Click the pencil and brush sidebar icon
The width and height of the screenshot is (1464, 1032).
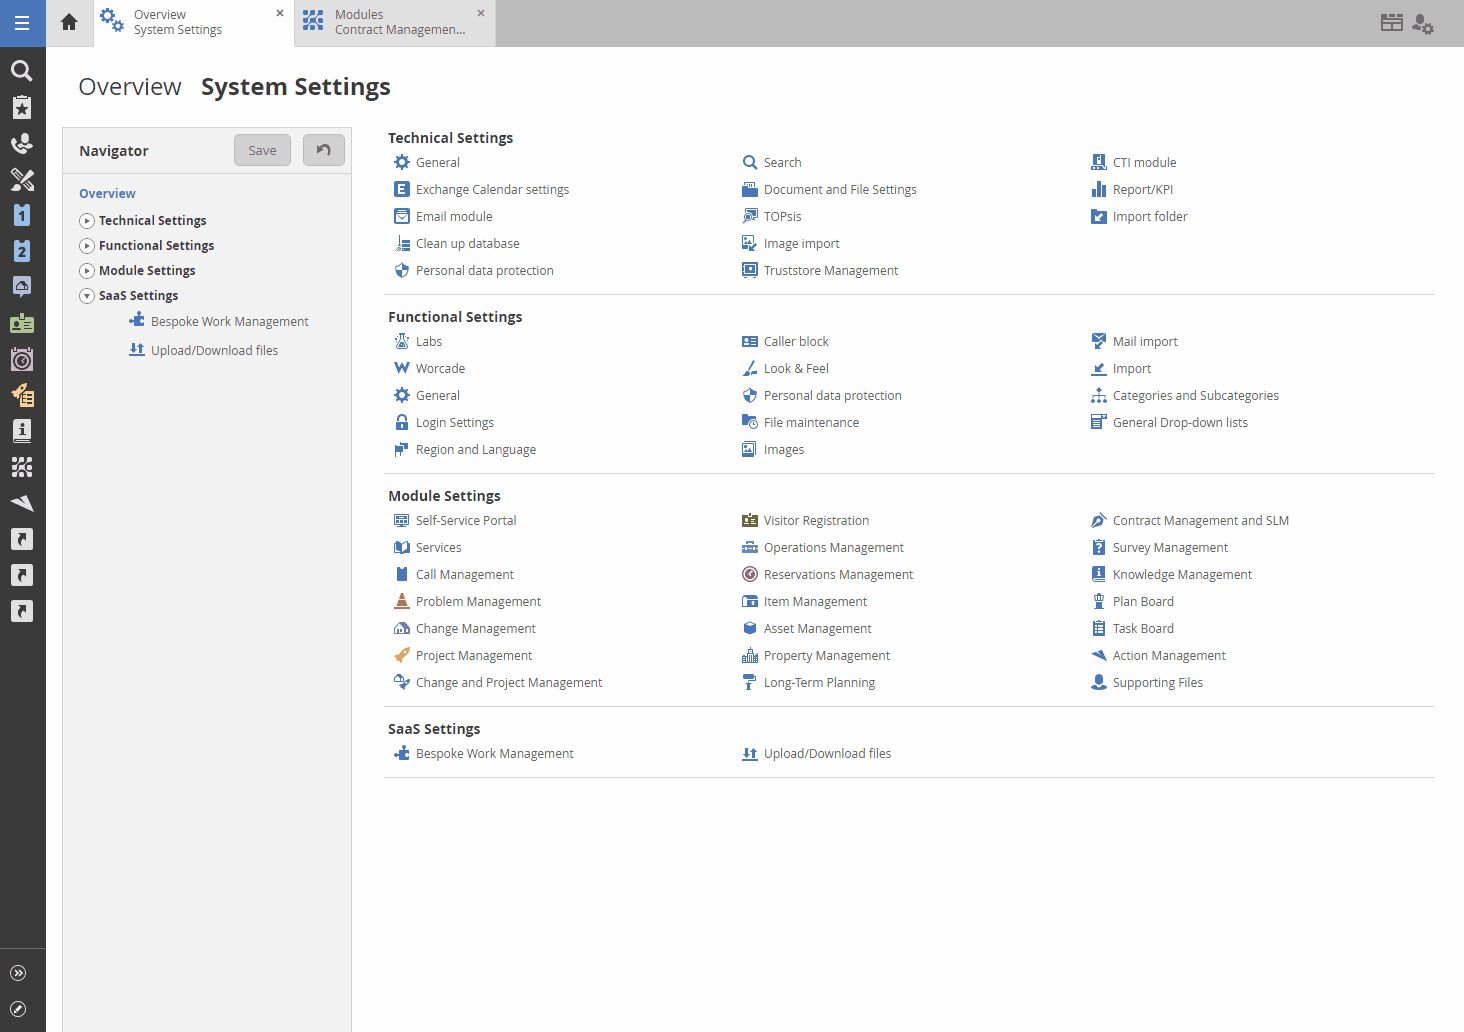22,179
